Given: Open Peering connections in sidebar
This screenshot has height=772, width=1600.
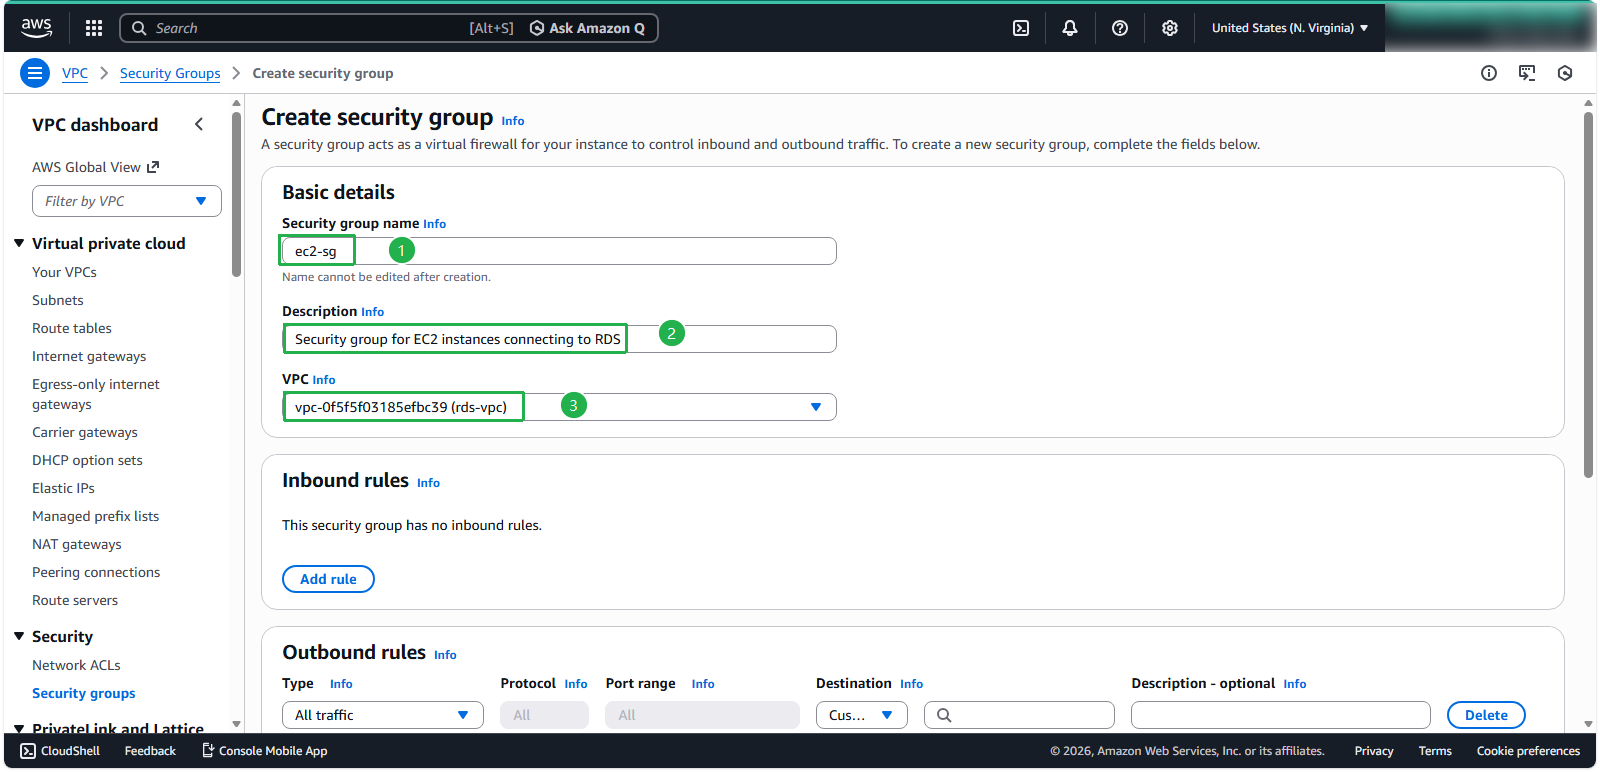Looking at the screenshot, I should click(x=96, y=572).
